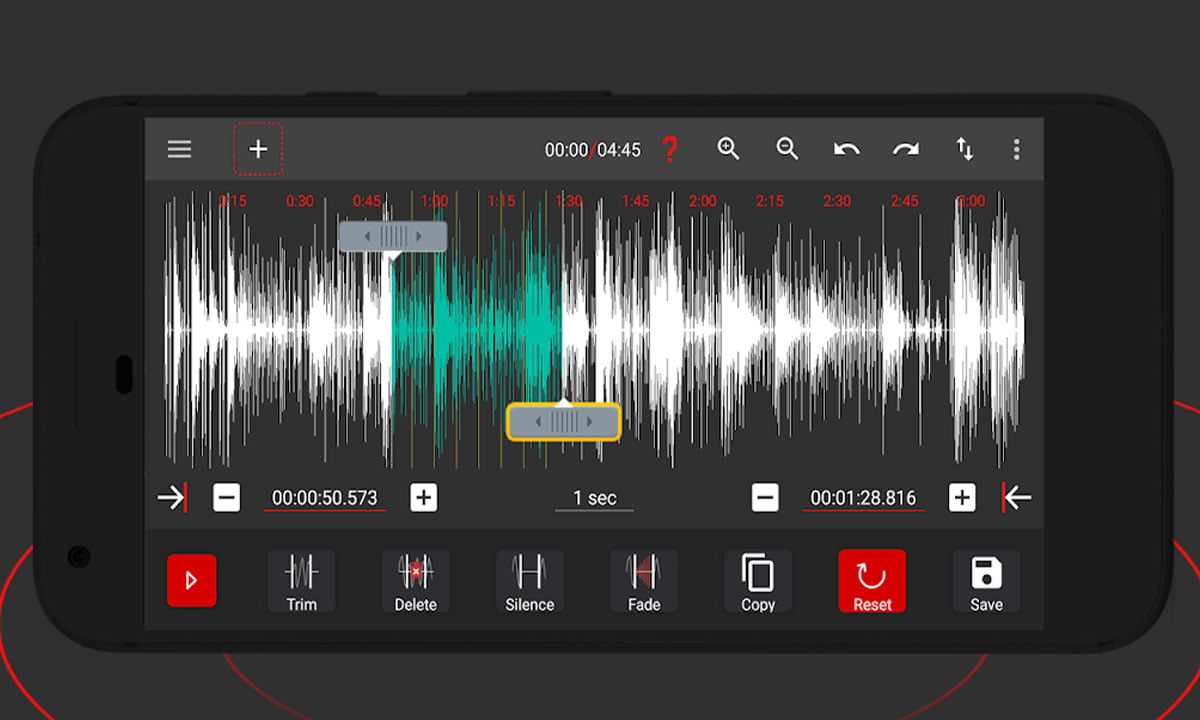This screenshot has height=720, width=1200.
Task: Redo the last undone edit
Action: (x=905, y=150)
